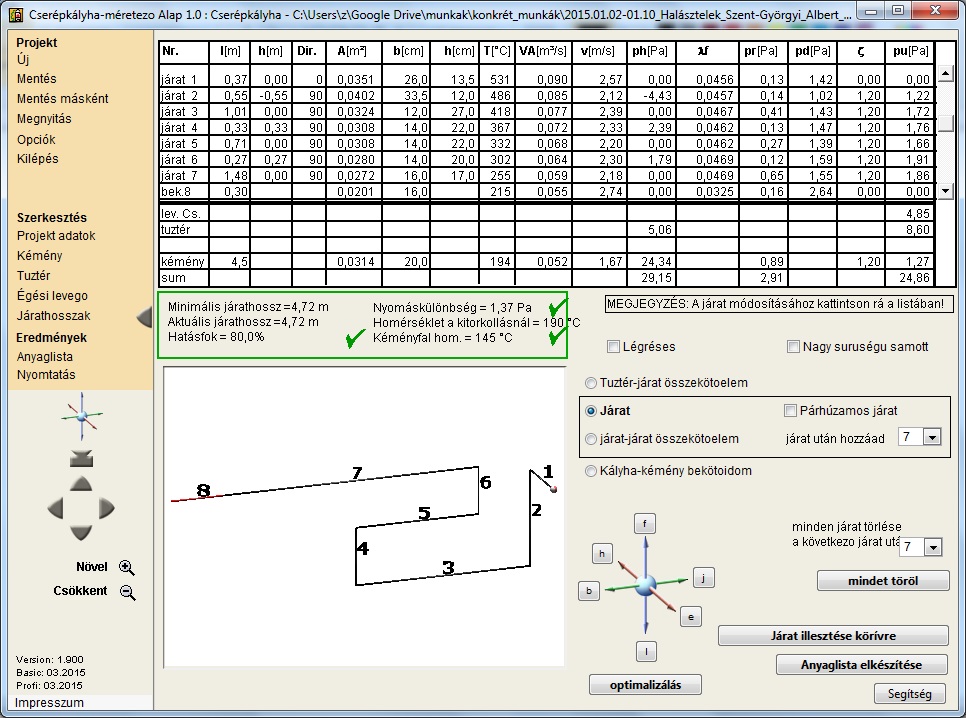This screenshot has height=718, width=966.
Task: Open the 'járat után hozzáad' dropdown
Action: click(x=933, y=438)
